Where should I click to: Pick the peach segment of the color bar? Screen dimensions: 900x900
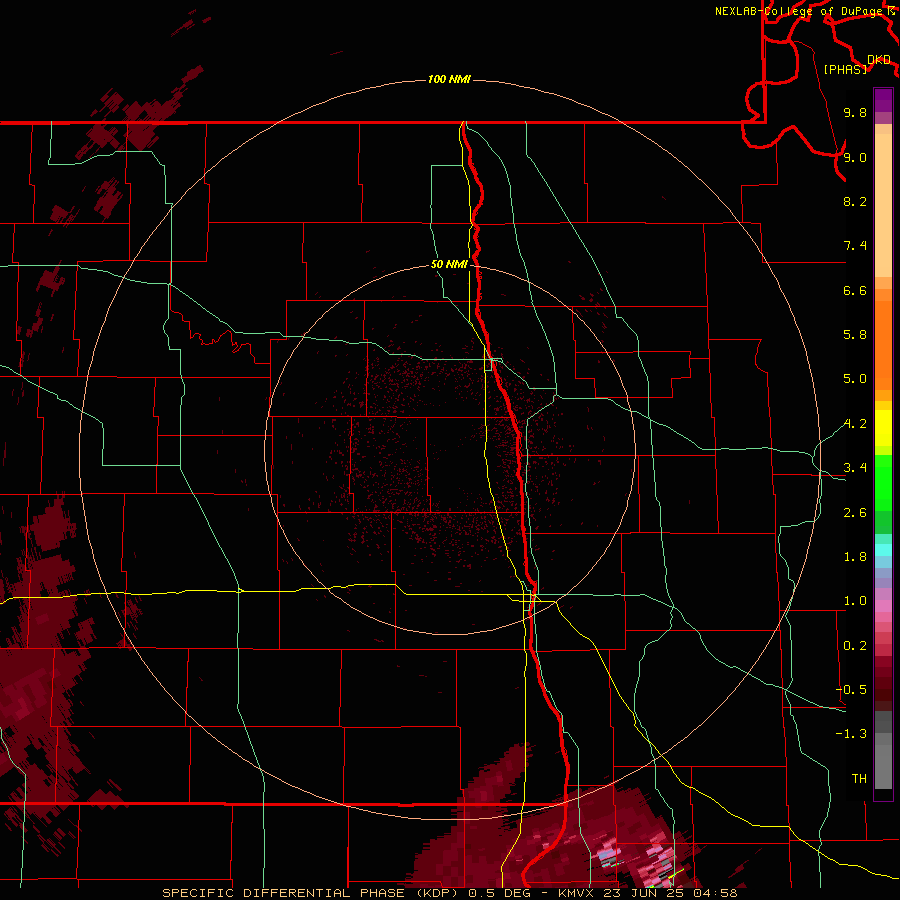pyautogui.click(x=883, y=207)
